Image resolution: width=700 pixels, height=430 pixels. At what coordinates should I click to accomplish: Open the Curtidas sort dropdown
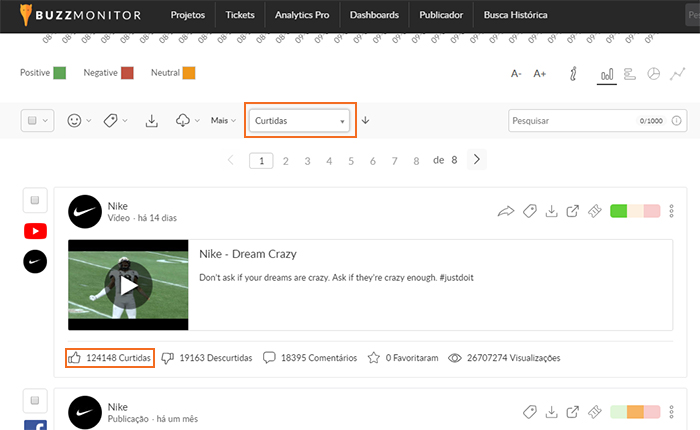300,120
